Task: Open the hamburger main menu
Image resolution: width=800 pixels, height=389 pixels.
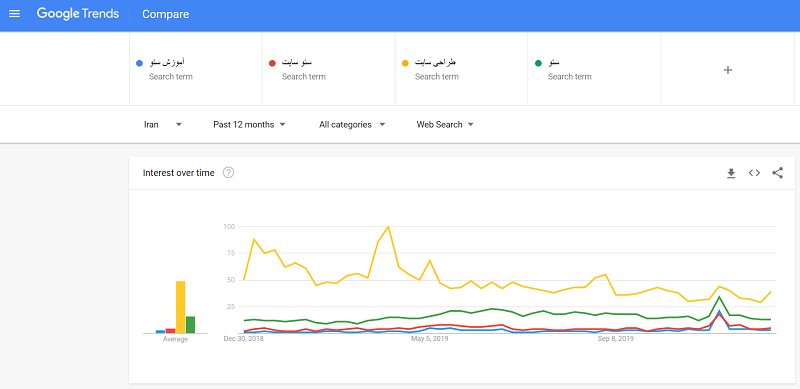Action: click(14, 14)
